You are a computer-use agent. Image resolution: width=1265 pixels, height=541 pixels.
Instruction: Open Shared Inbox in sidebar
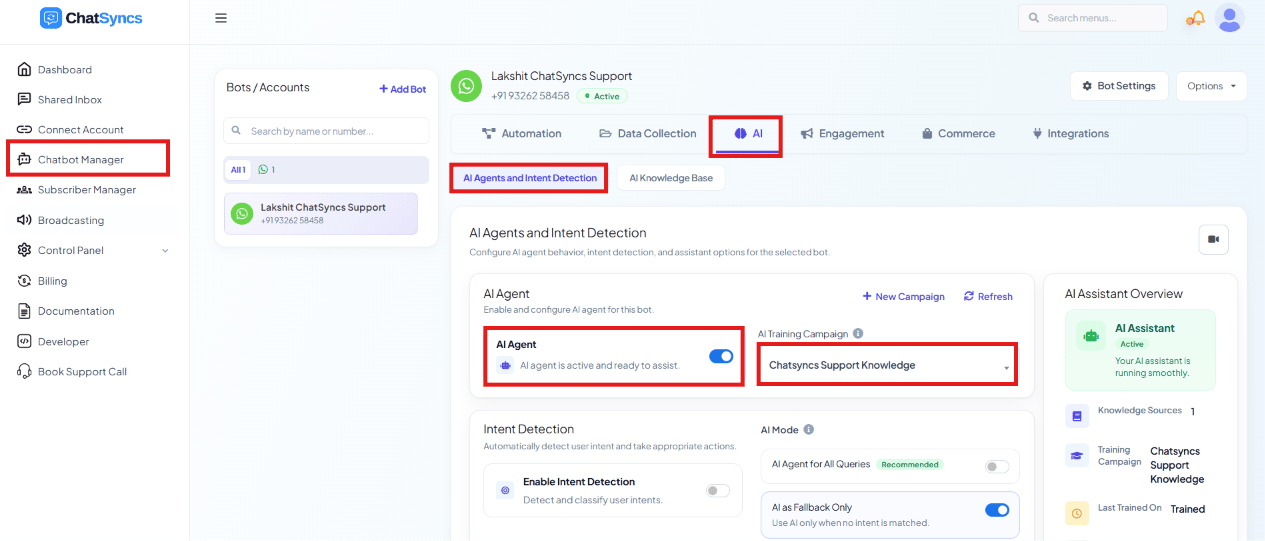point(70,100)
